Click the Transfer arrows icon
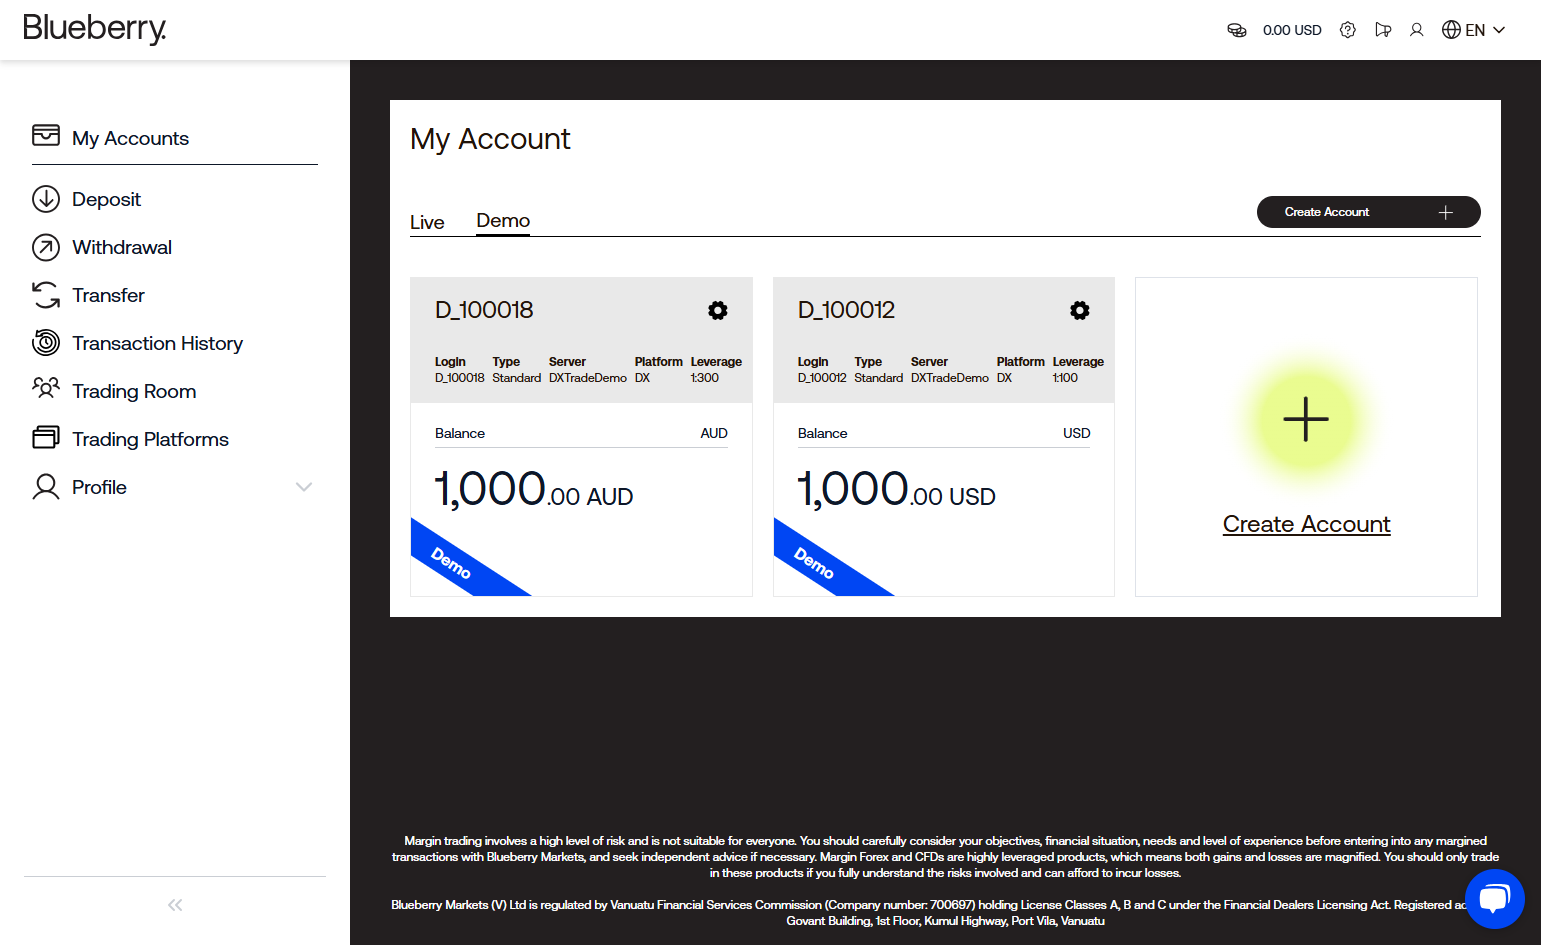The image size is (1541, 945). pos(46,295)
